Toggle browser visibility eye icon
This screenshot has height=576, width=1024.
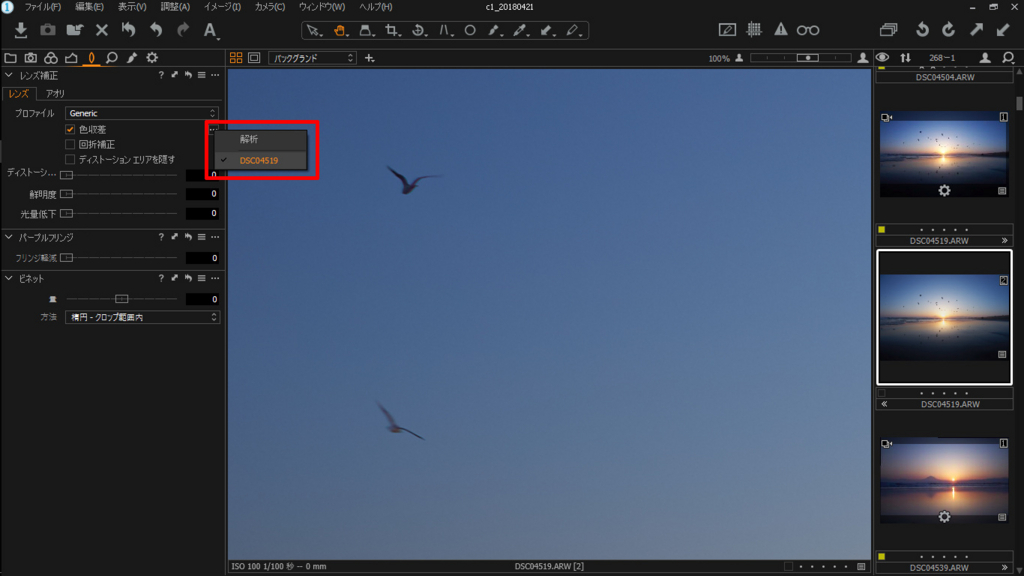point(882,58)
